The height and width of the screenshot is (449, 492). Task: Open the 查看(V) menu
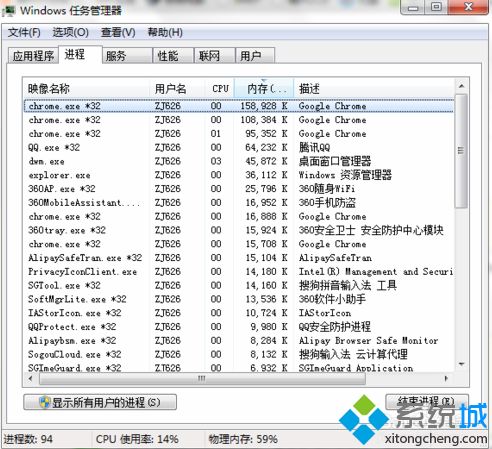point(118,33)
